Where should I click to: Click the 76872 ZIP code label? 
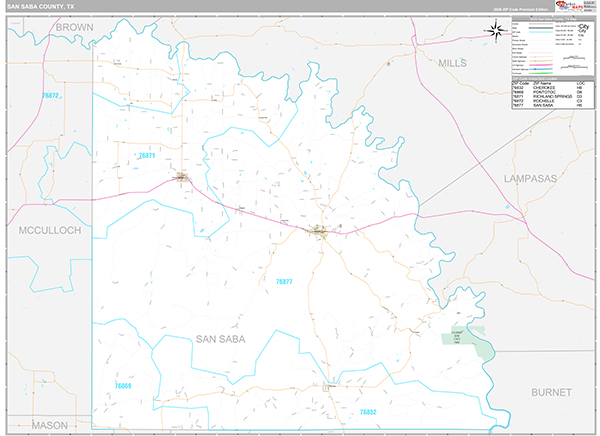coord(50,96)
